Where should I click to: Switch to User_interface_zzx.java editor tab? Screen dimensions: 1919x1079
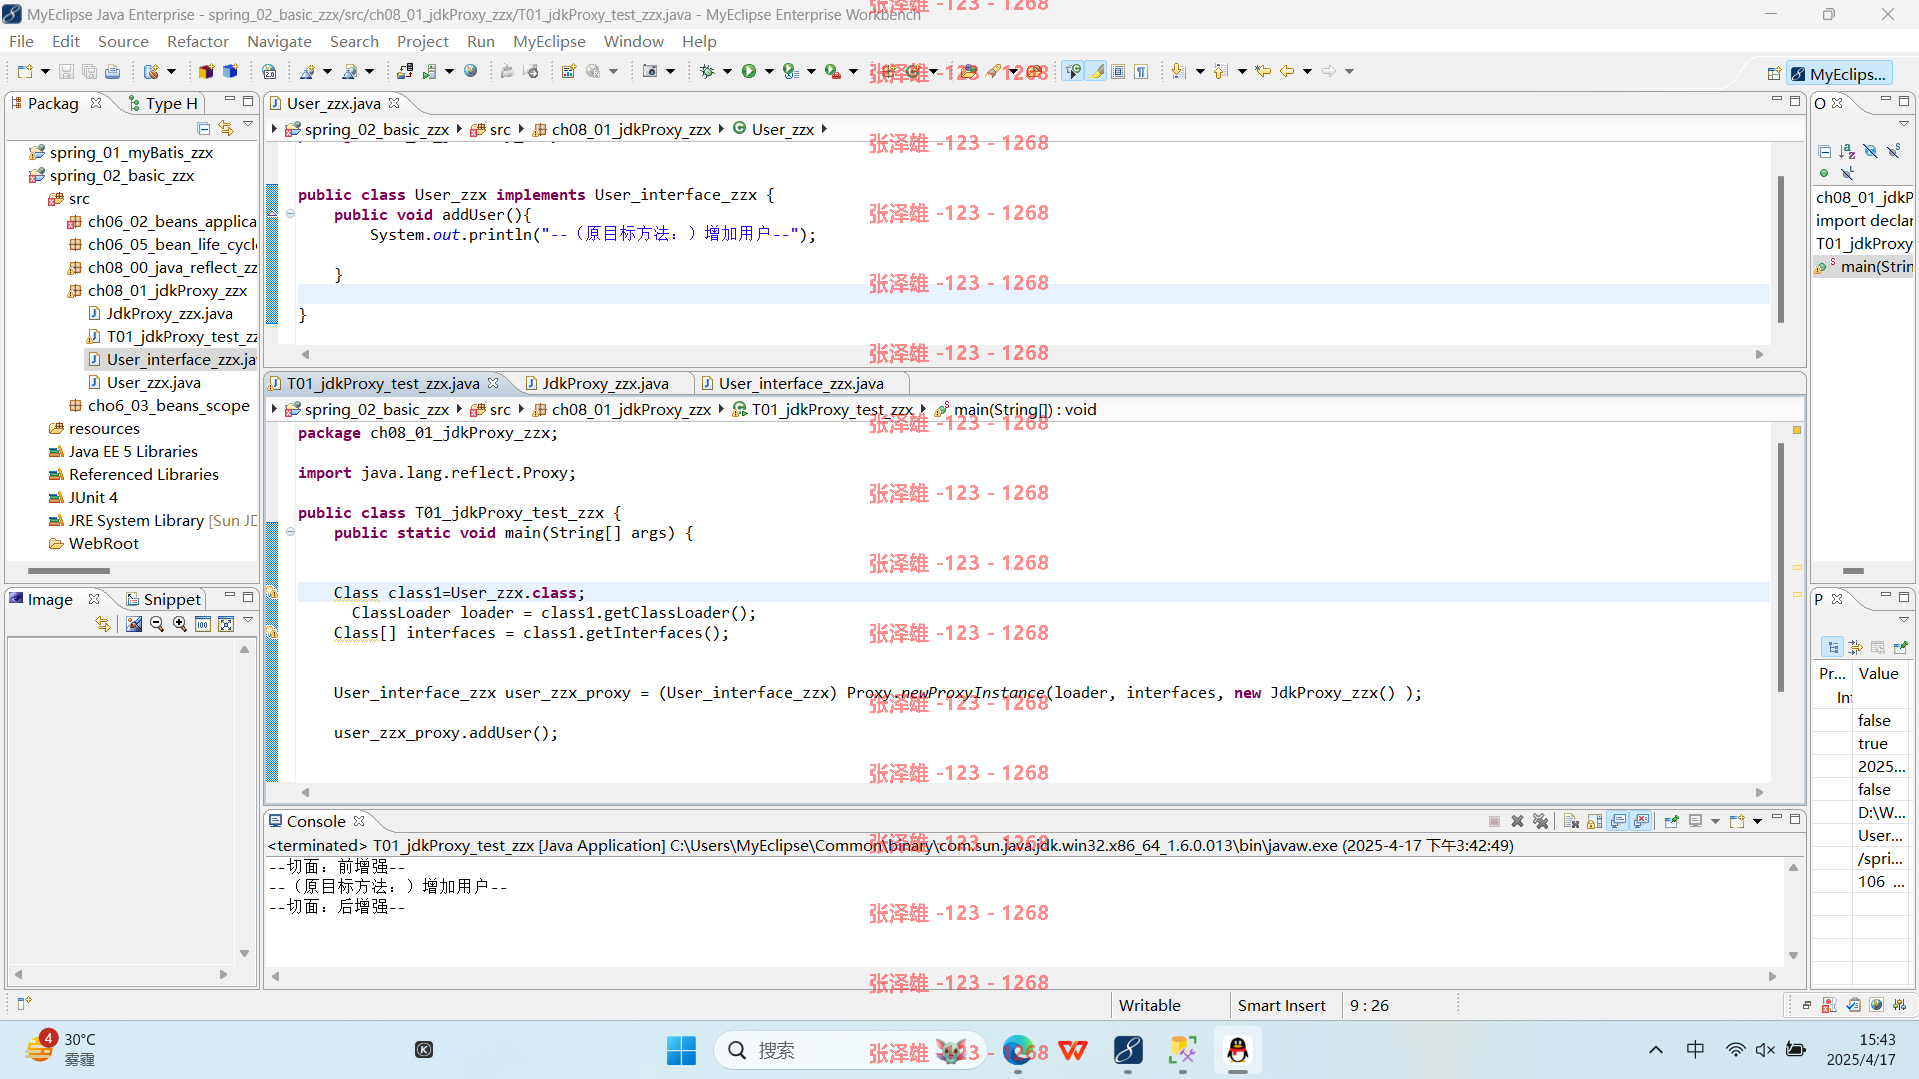coord(801,383)
